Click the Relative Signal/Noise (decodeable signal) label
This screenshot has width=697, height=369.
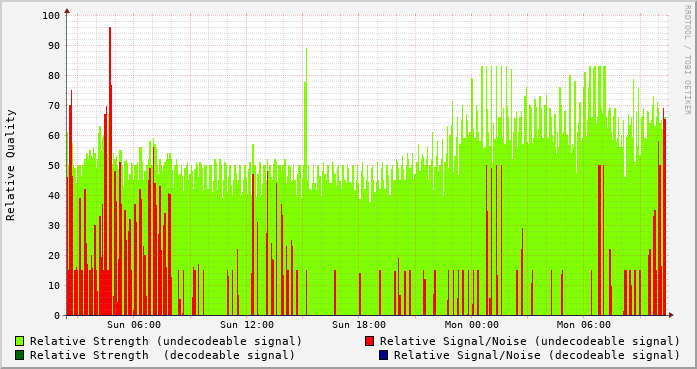tap(537, 355)
